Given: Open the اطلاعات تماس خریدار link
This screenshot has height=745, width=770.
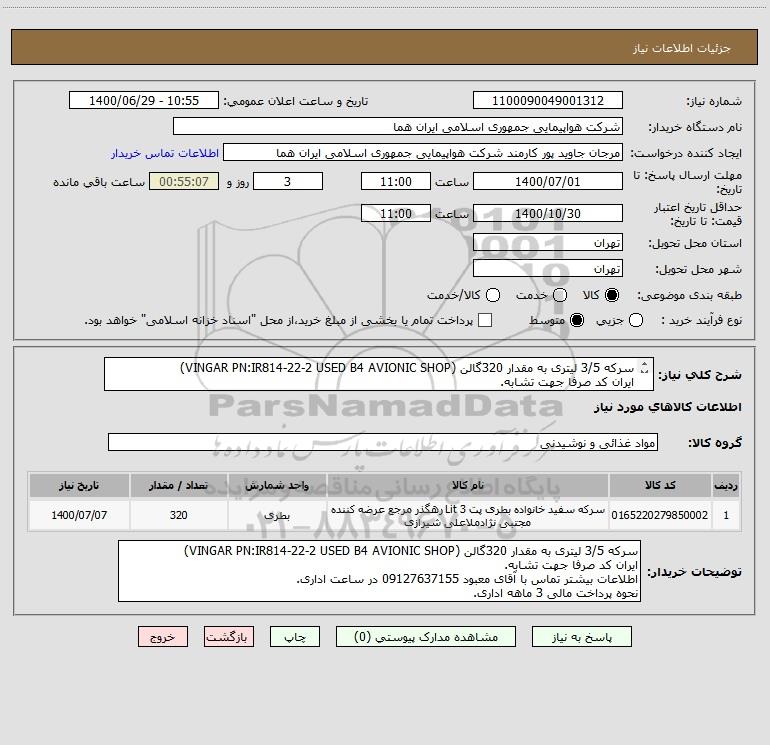Looking at the screenshot, I should point(165,153).
